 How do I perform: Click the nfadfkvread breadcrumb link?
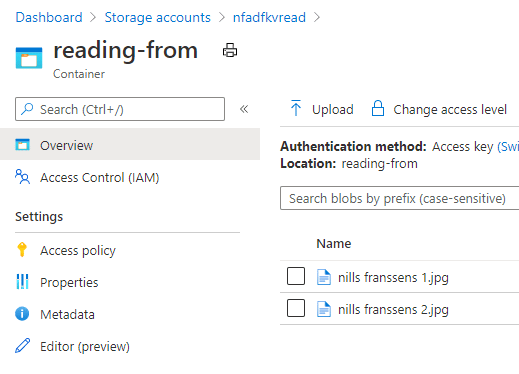[x=269, y=17]
